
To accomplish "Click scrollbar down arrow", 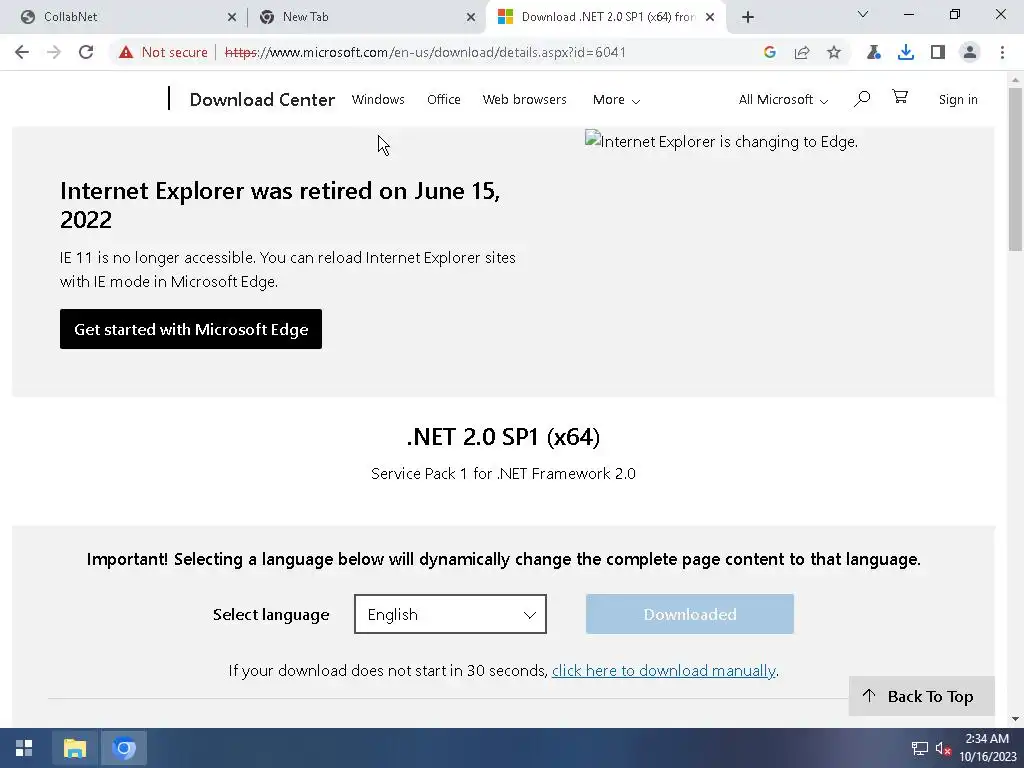I will click(x=1015, y=719).
